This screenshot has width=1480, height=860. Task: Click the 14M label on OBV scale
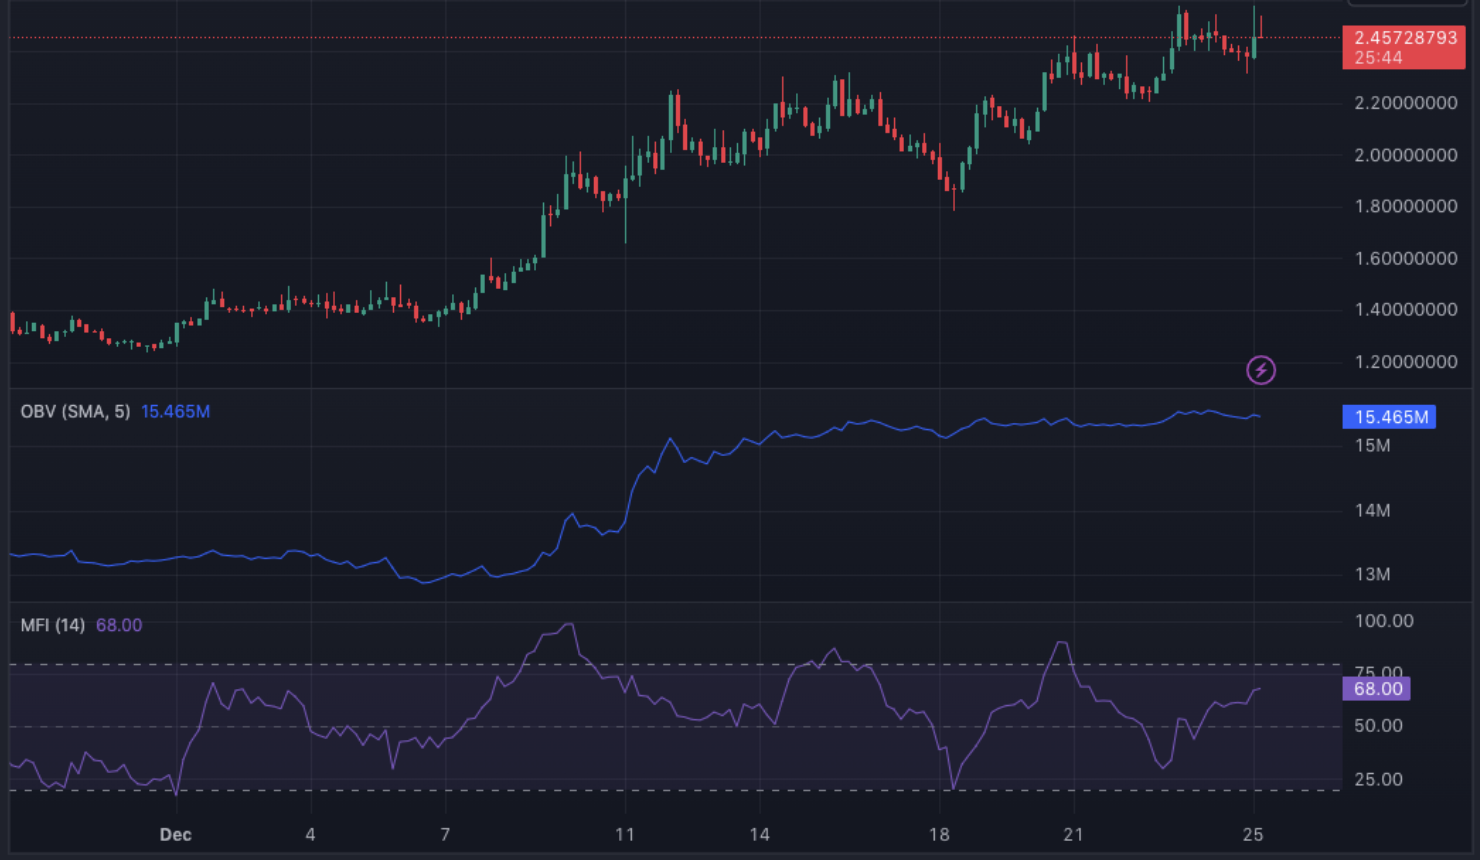tap(1372, 511)
